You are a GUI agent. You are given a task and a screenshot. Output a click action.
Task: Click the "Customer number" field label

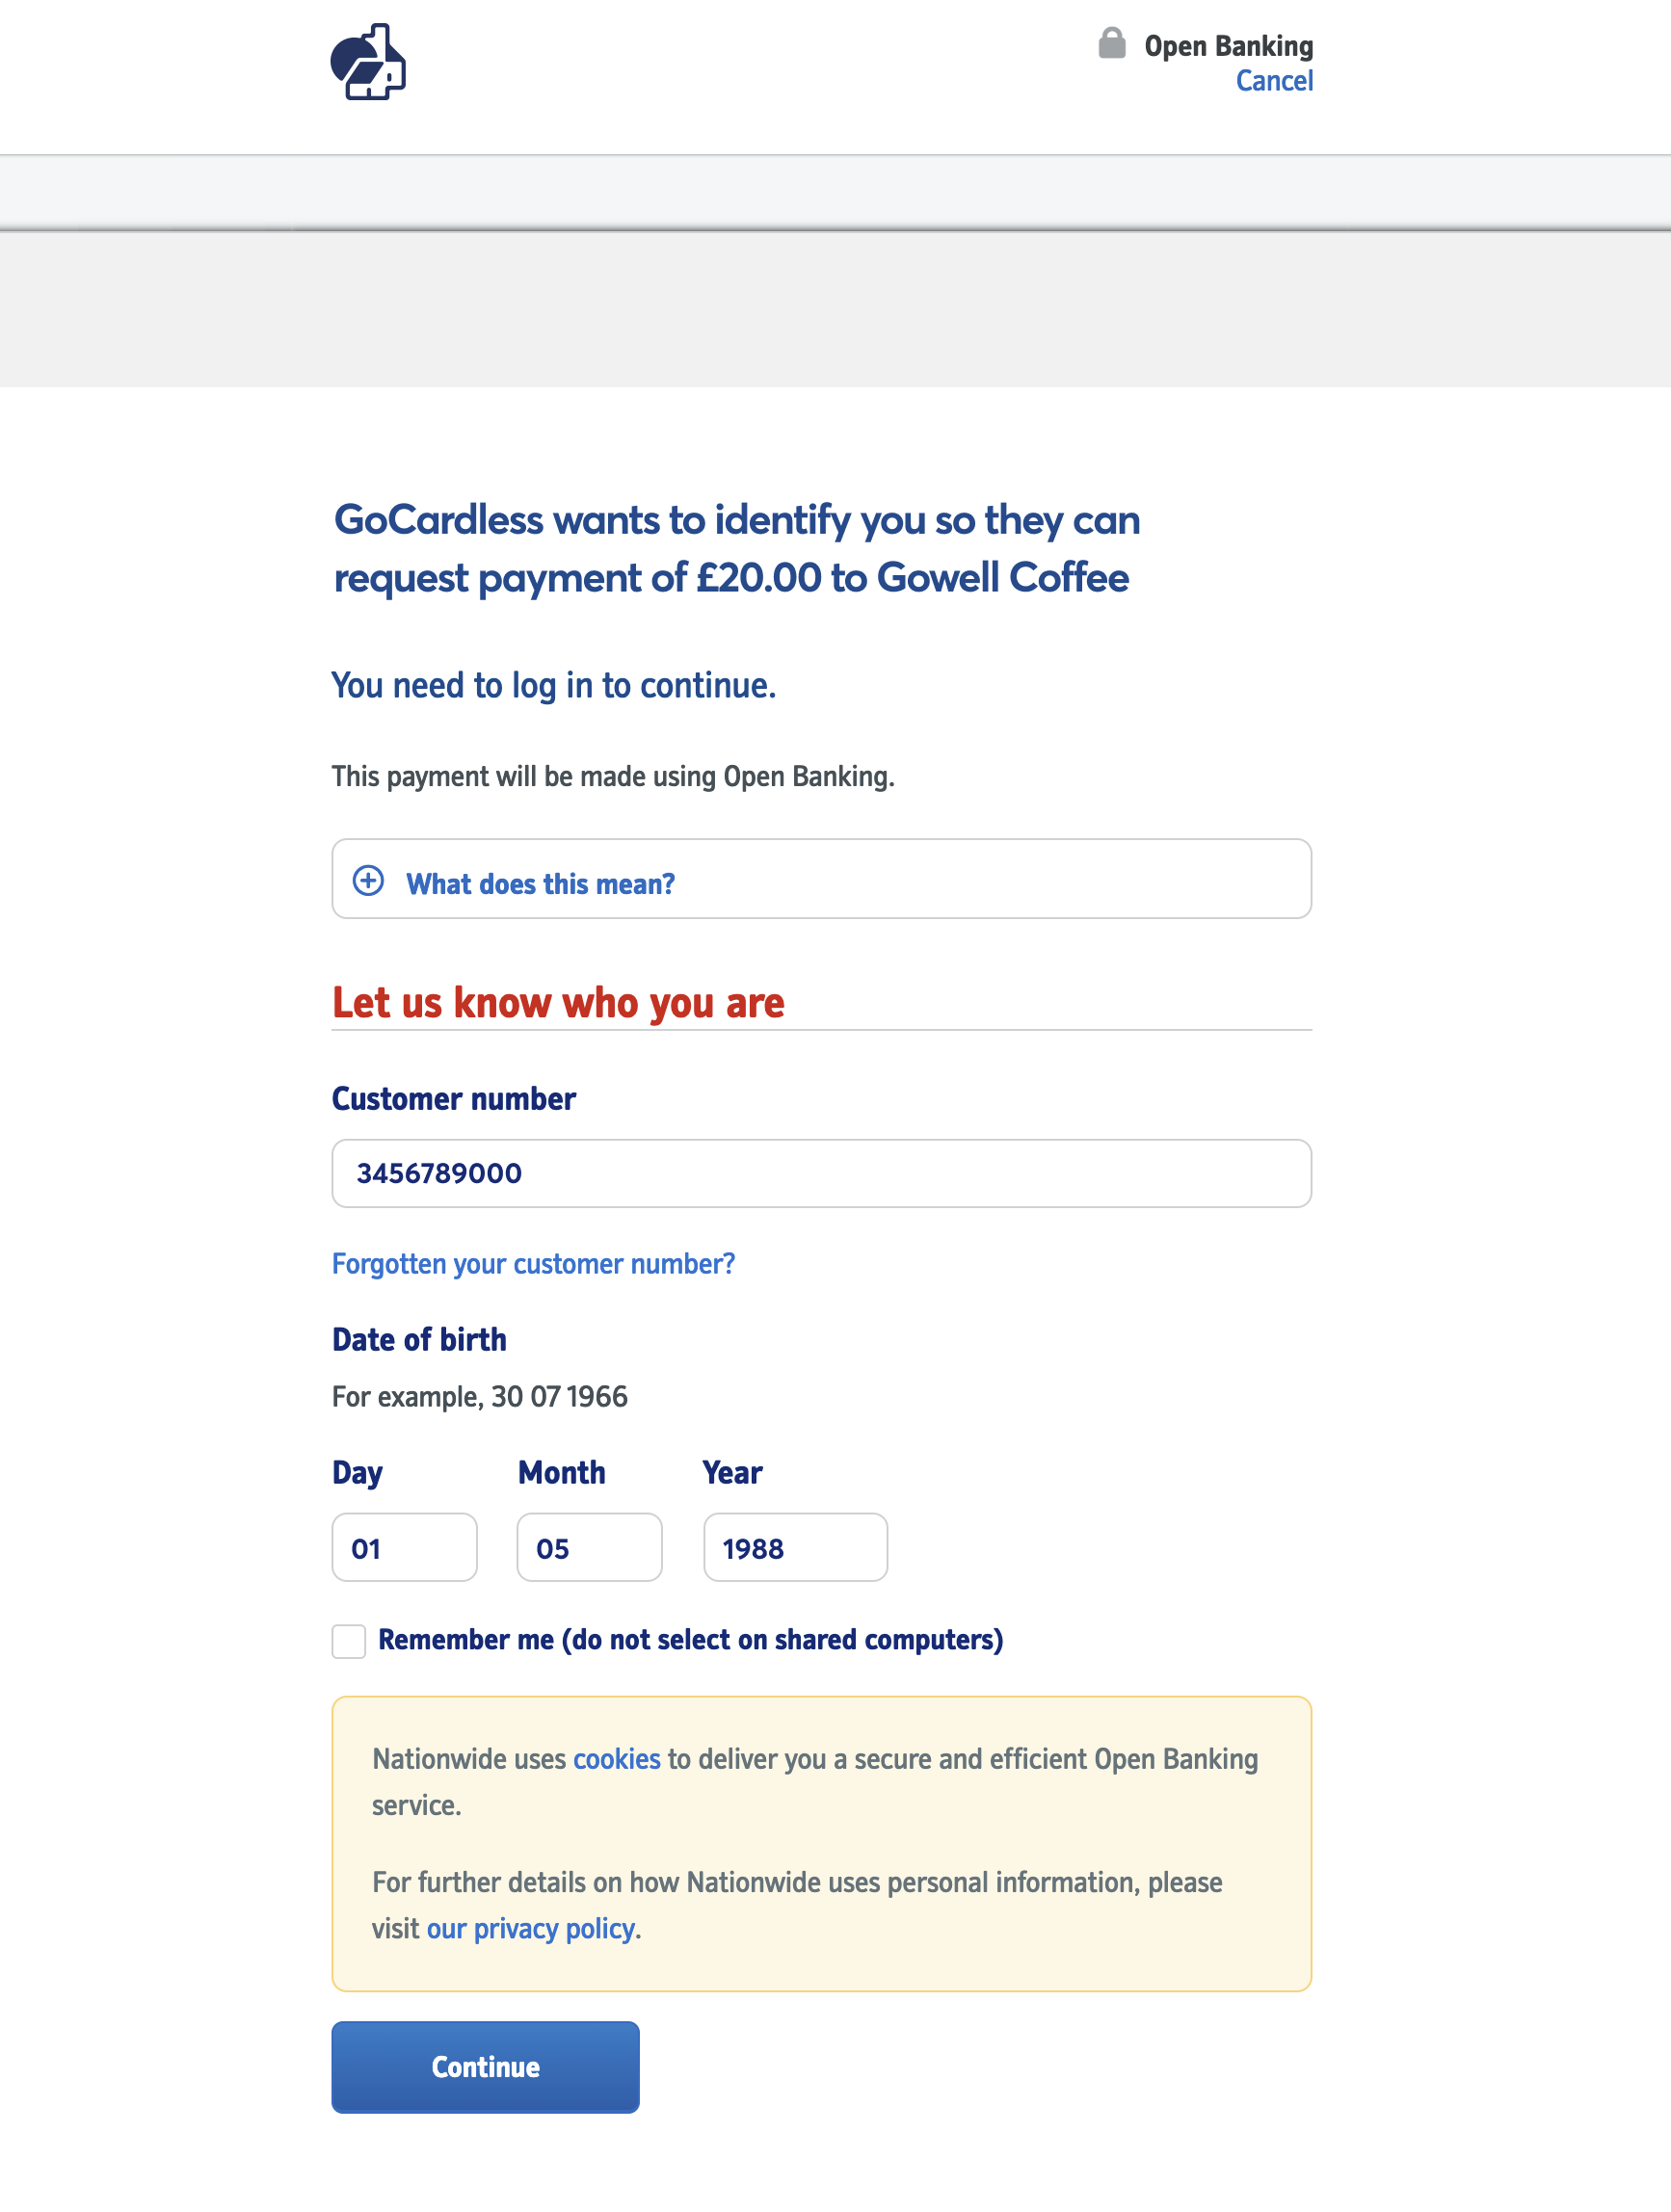coord(453,1099)
